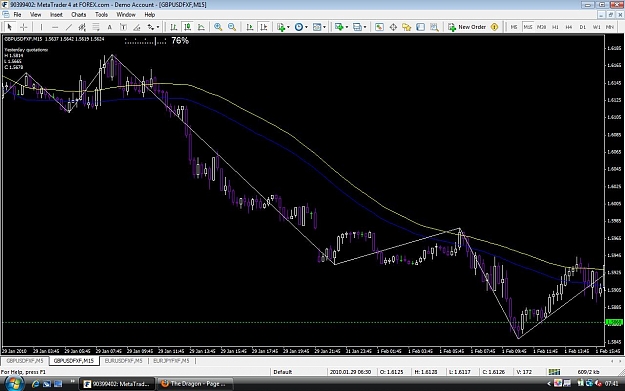625x391 pixels.
Task: Switch to M30 timeframe
Action: tap(541, 27)
